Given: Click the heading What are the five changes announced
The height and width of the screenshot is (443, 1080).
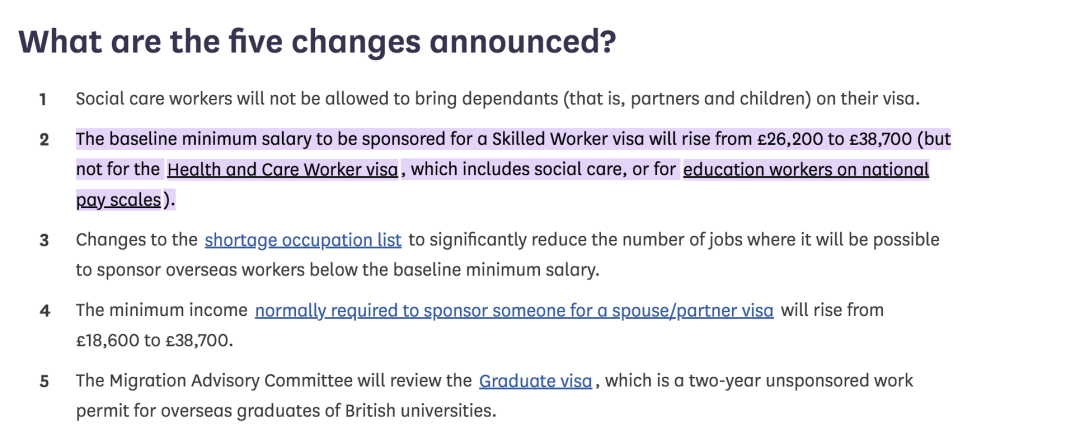Looking at the screenshot, I should (317, 43).
